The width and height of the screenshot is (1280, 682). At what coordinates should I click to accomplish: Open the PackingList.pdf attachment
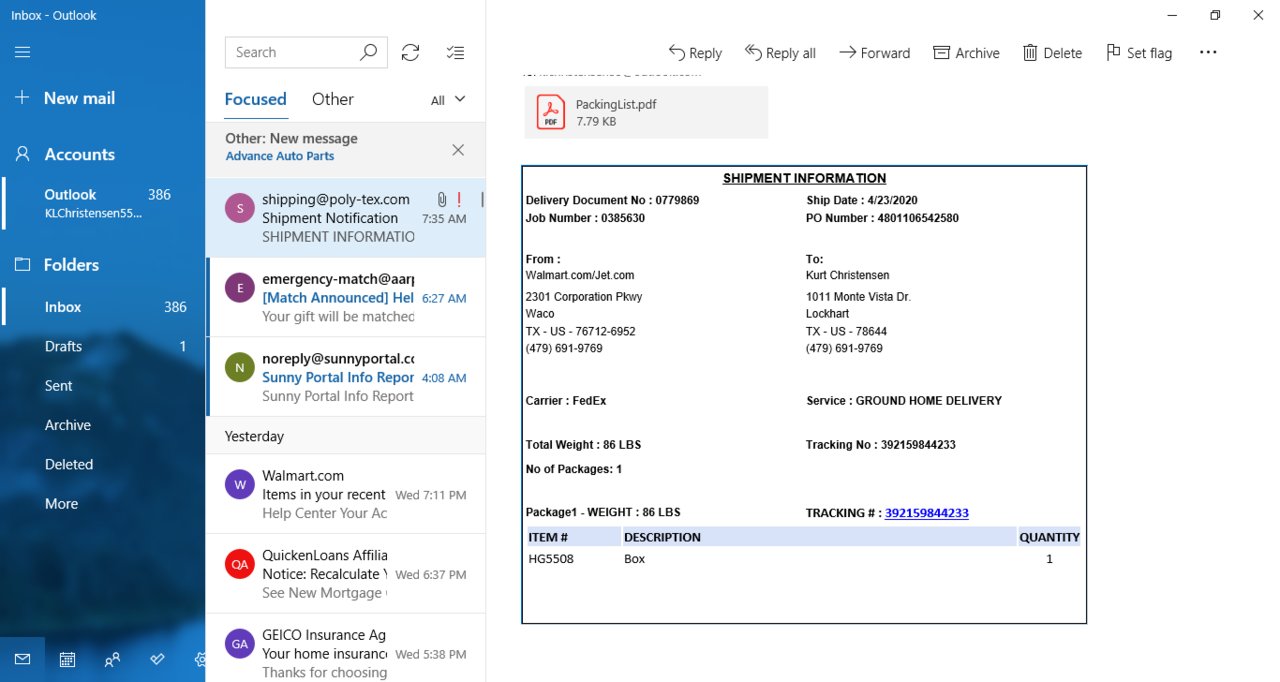click(646, 112)
